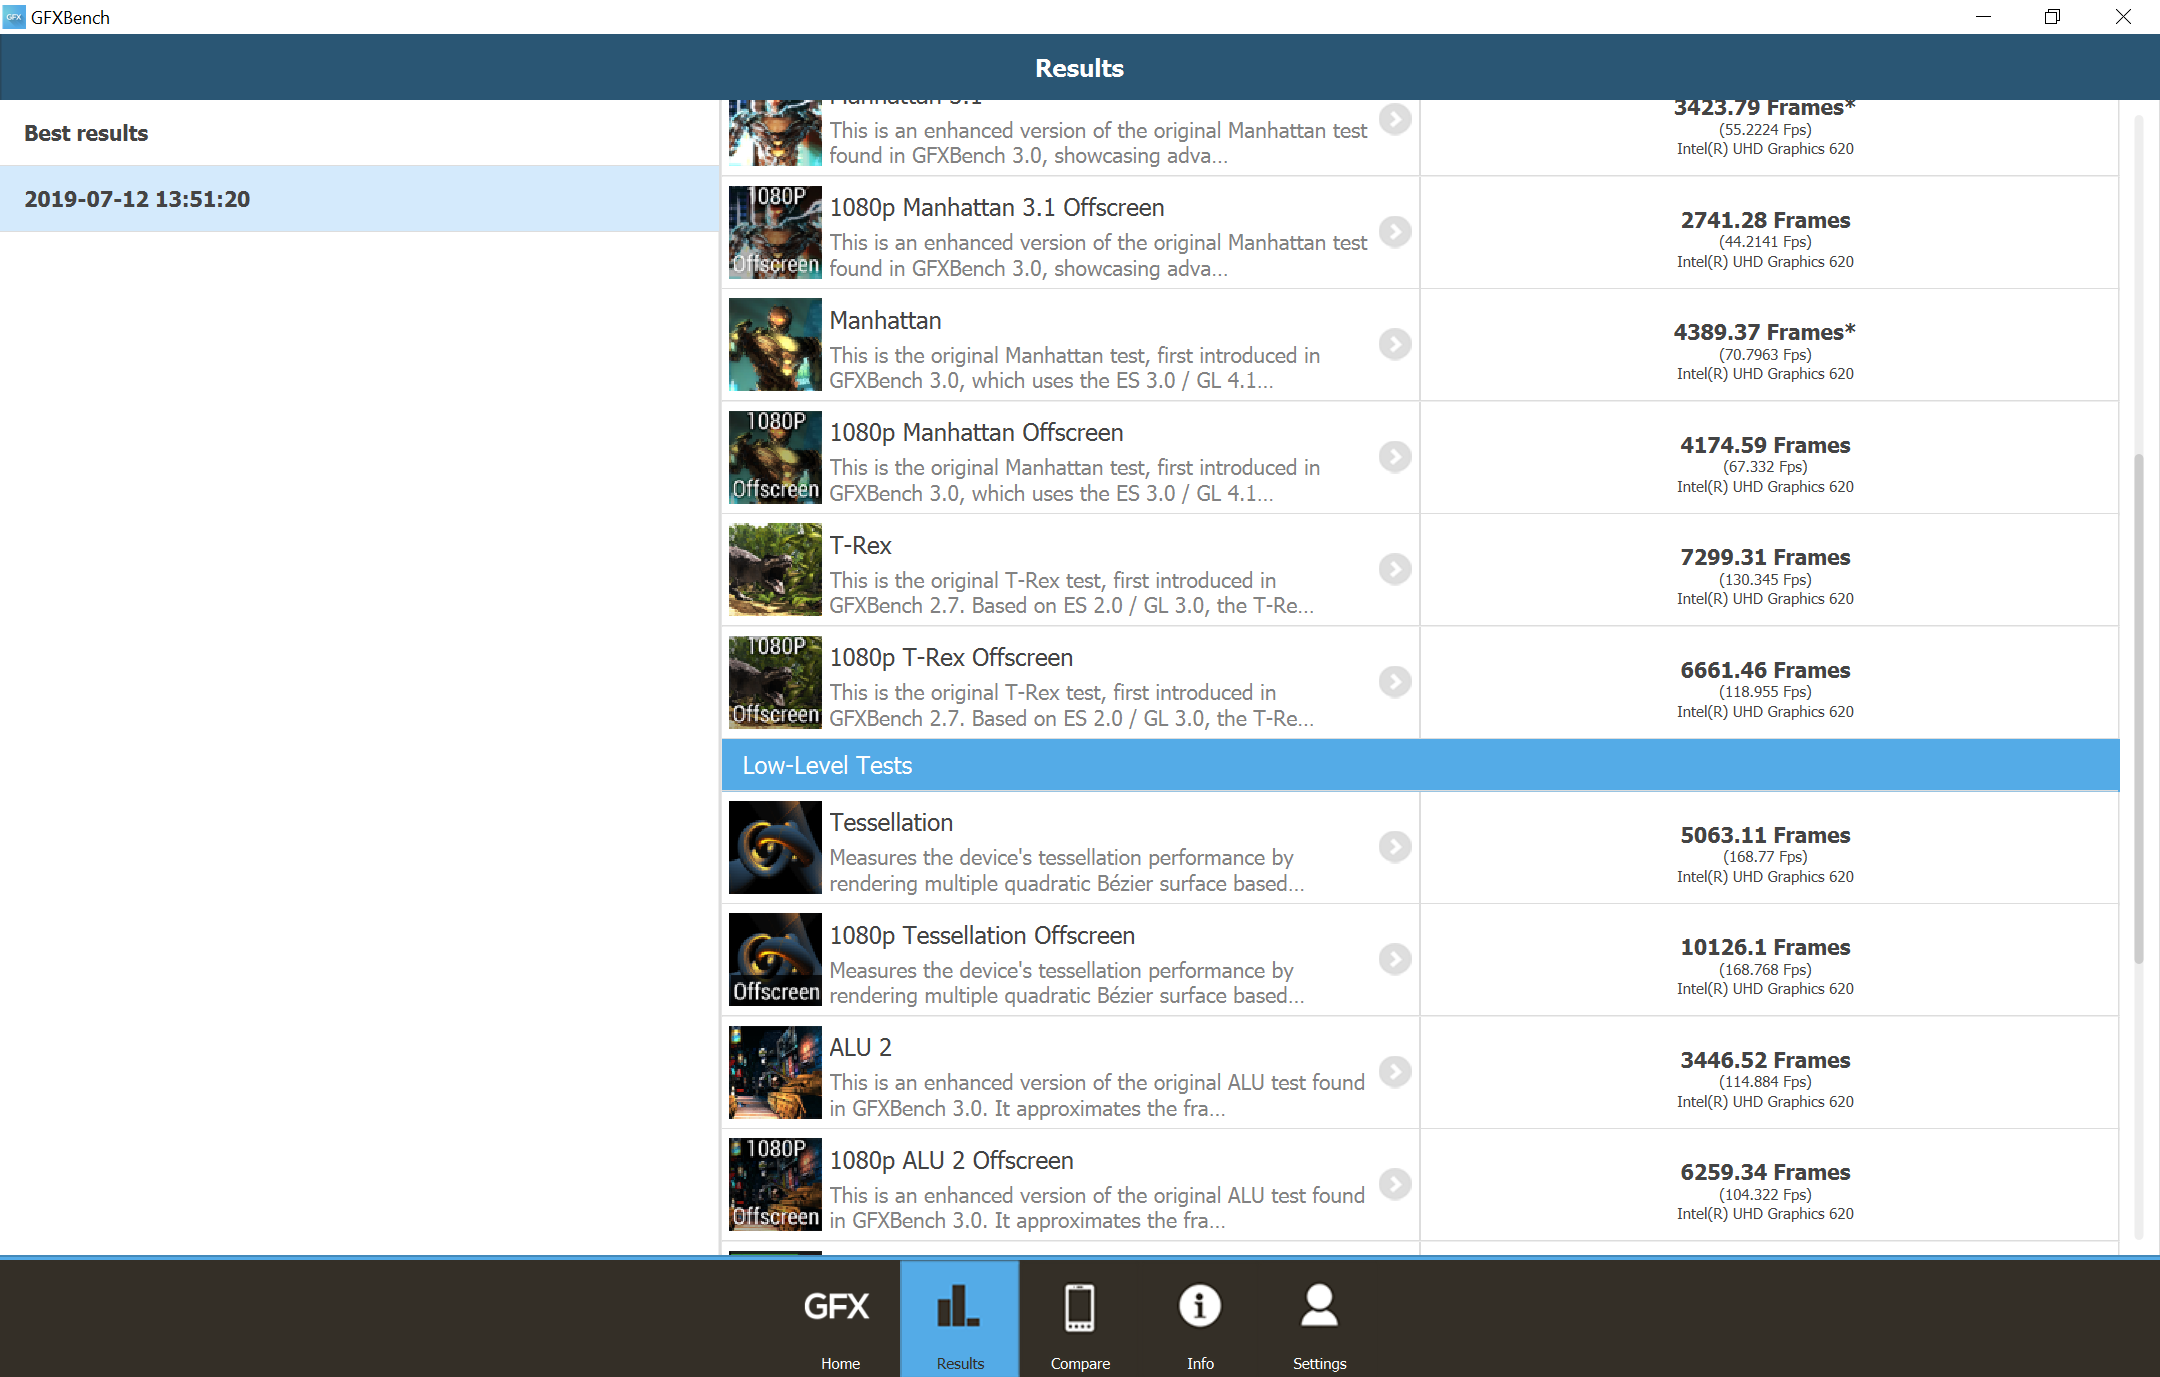The image size is (2160, 1377).
Task: Minimize the GFXBench window
Action: click(1984, 17)
